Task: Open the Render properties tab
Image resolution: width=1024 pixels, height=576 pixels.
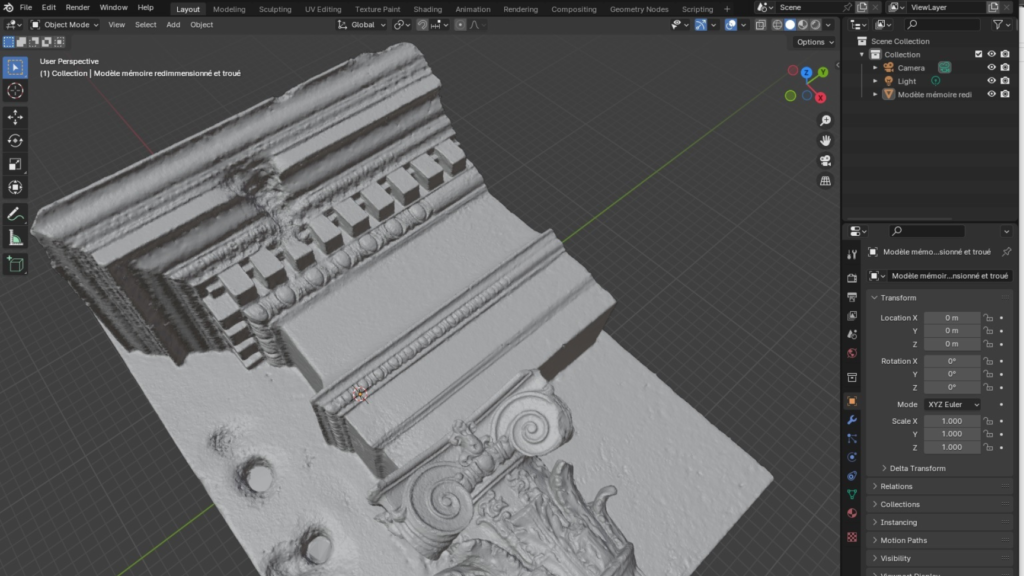Action: tap(852, 278)
